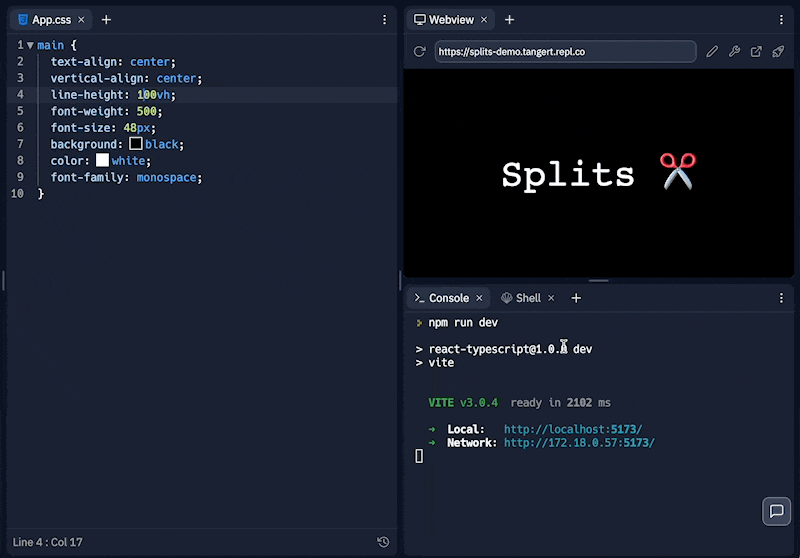Click the rocket deploy icon
This screenshot has width=800, height=558.
[x=778, y=52]
